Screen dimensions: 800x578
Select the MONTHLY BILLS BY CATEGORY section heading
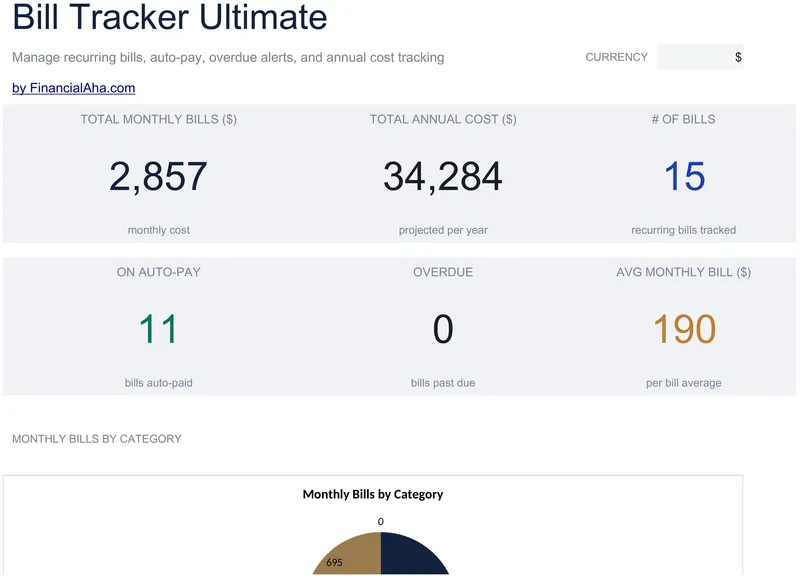[97, 439]
